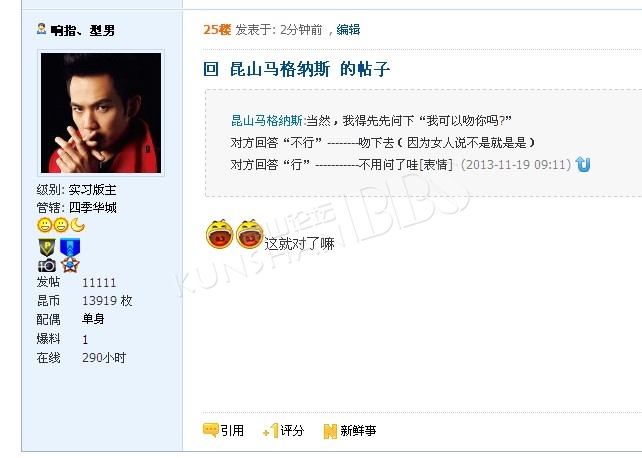Click the 编辑 edit link
Screen dimensions: 642x458
tap(348, 29)
